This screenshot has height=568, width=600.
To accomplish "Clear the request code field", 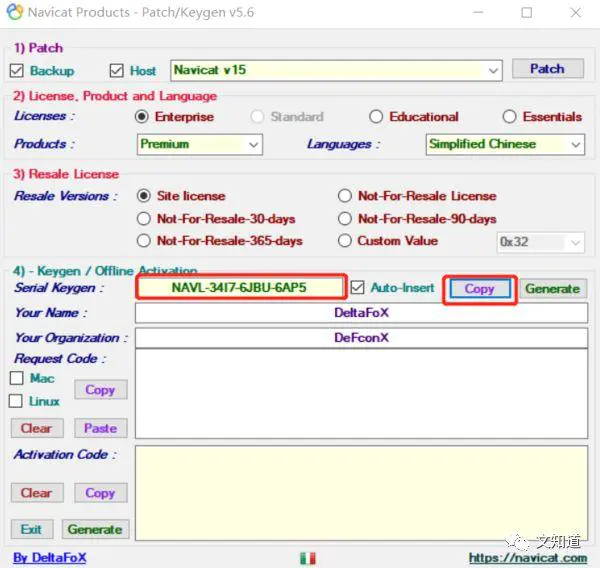I will click(37, 428).
